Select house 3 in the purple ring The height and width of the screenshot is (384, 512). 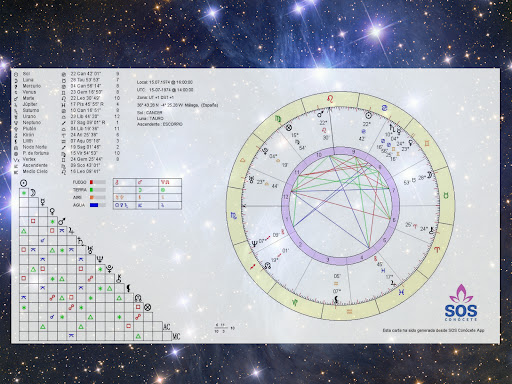(328, 260)
